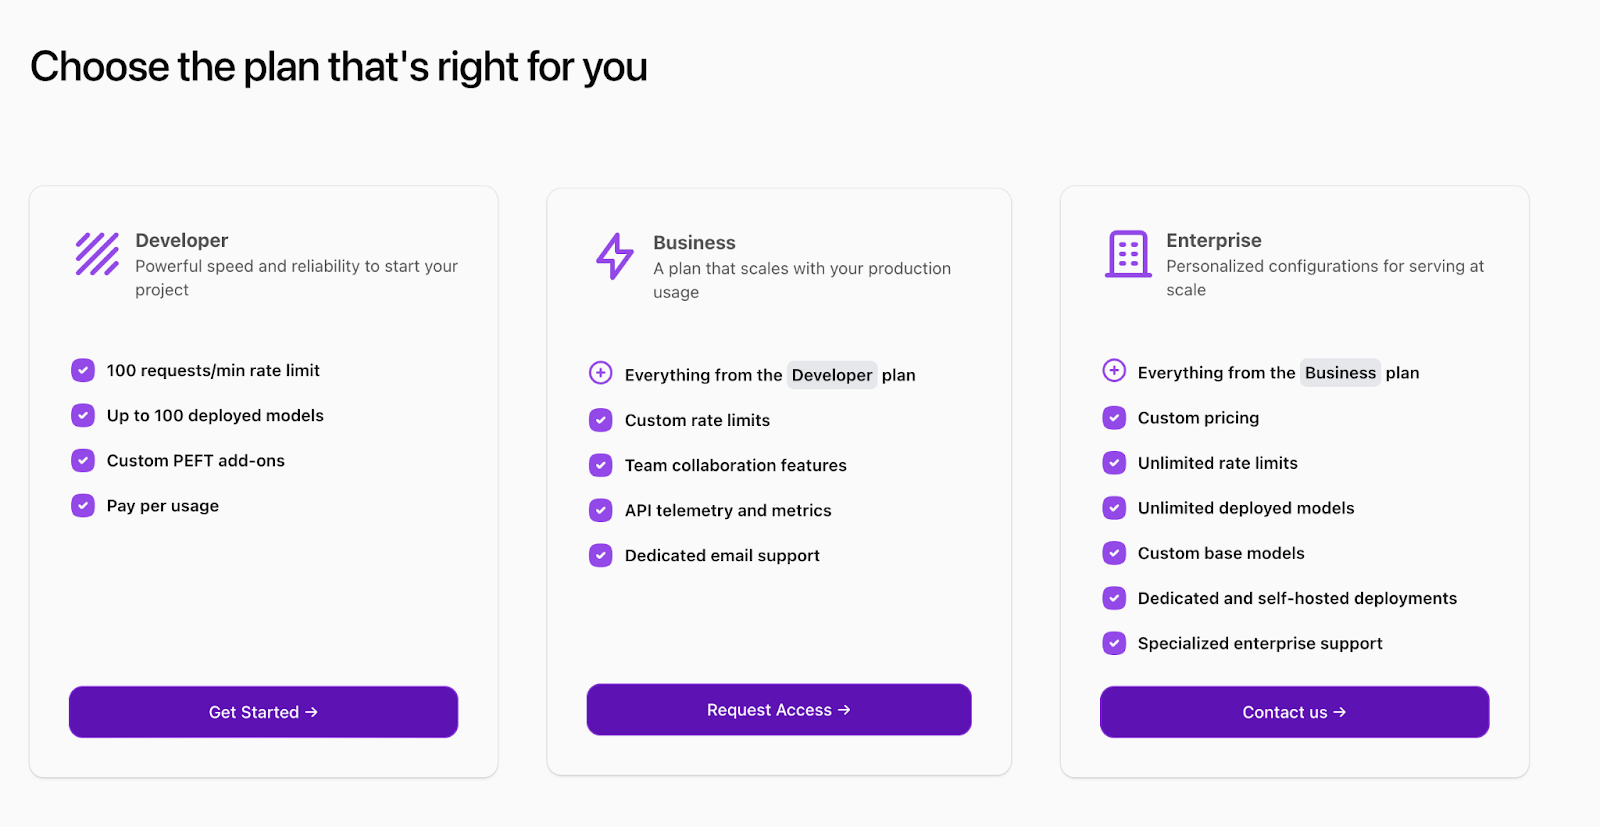Click the Team collaboration features entry

tap(735, 465)
